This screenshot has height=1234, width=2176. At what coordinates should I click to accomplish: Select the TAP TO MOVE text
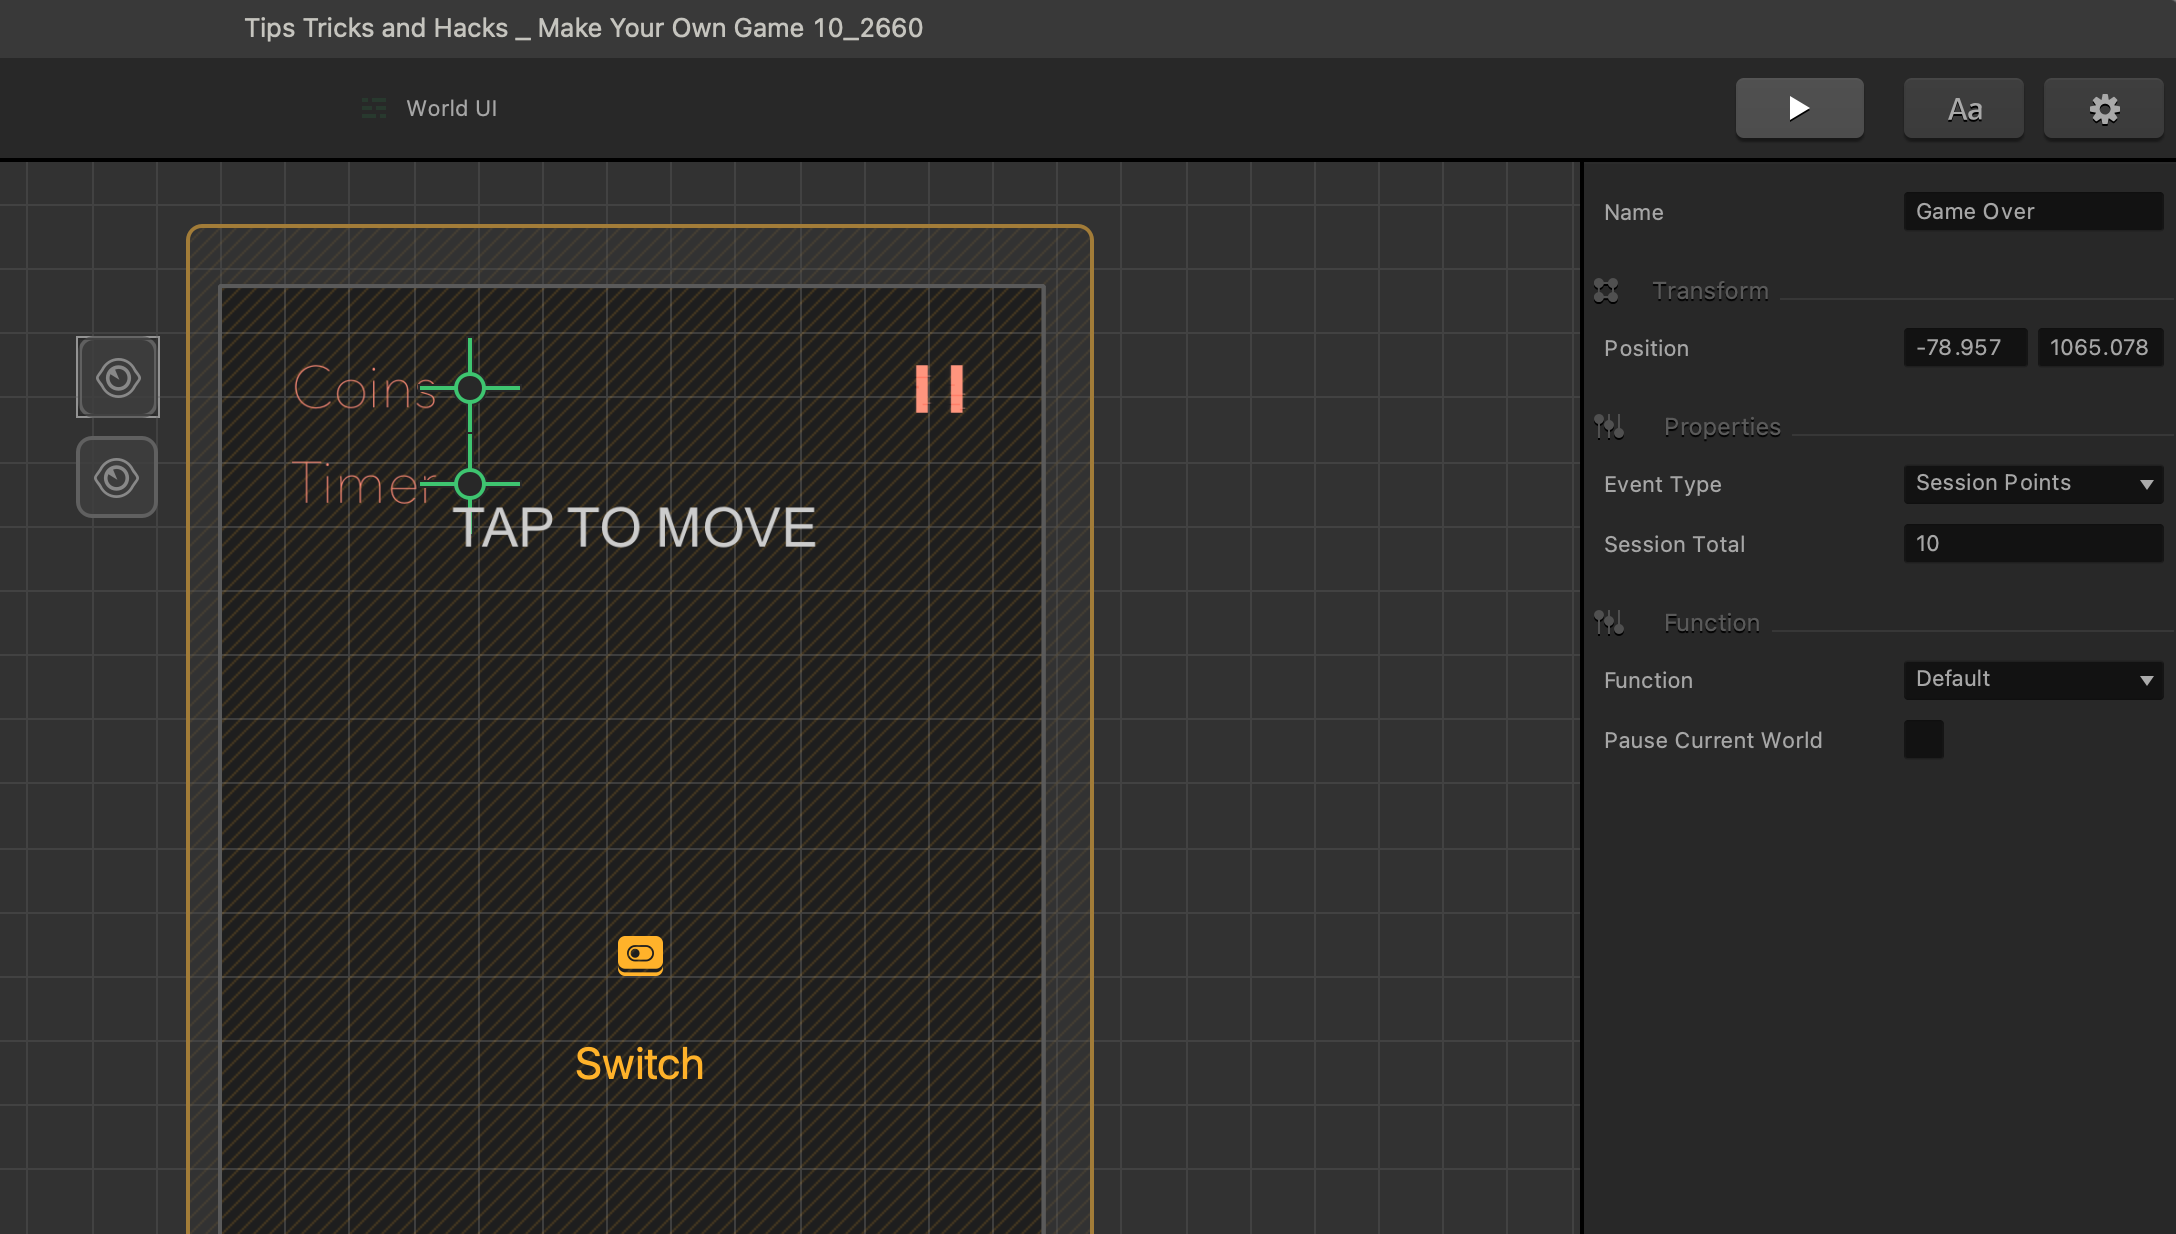click(x=634, y=527)
